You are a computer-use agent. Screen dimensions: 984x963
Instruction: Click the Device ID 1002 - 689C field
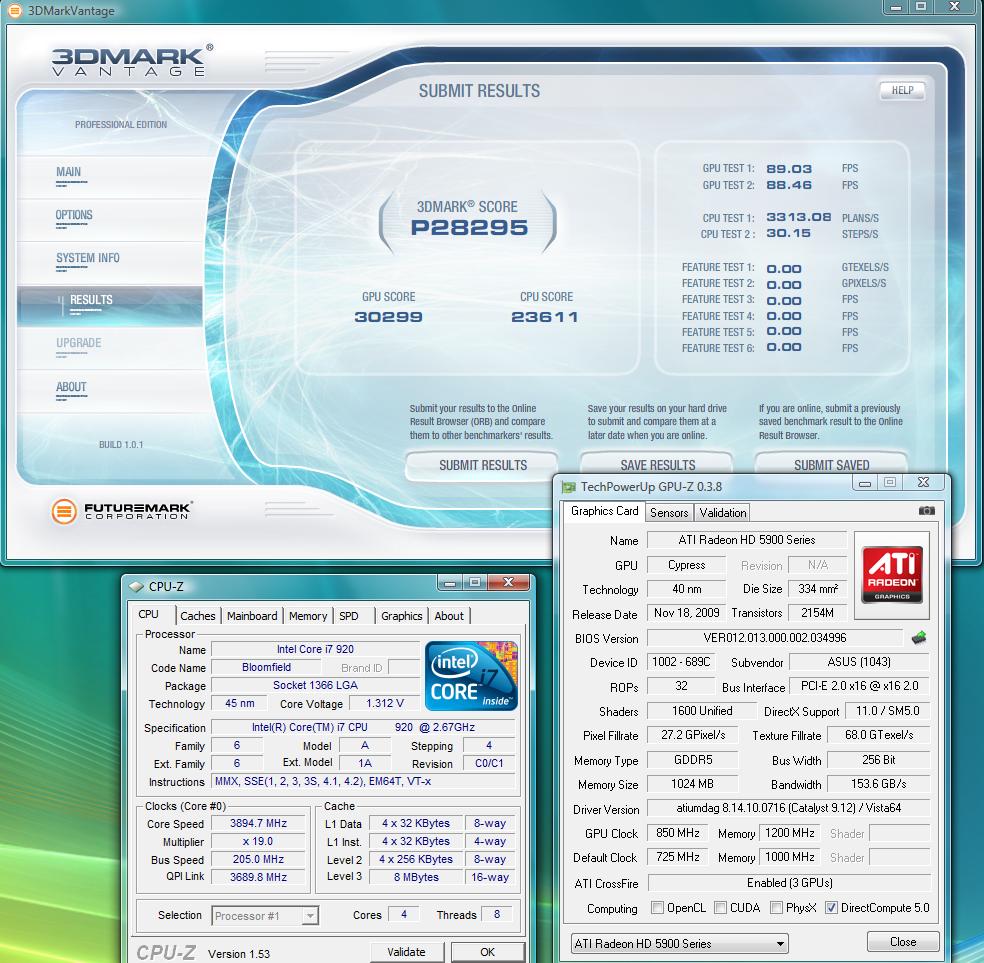[681, 662]
